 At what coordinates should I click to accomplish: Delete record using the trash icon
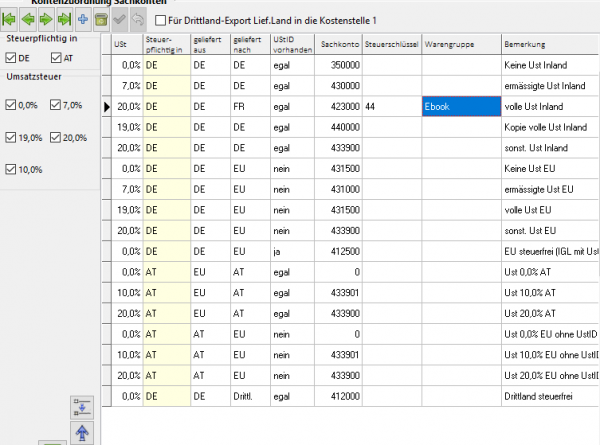[101, 19]
